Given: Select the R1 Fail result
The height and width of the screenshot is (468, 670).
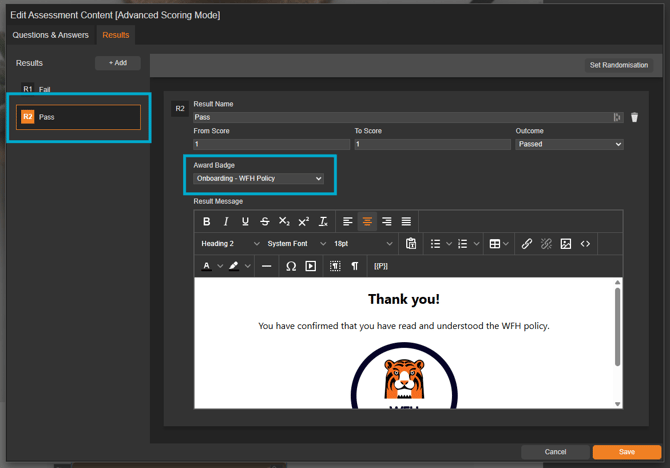Looking at the screenshot, I should pos(45,90).
